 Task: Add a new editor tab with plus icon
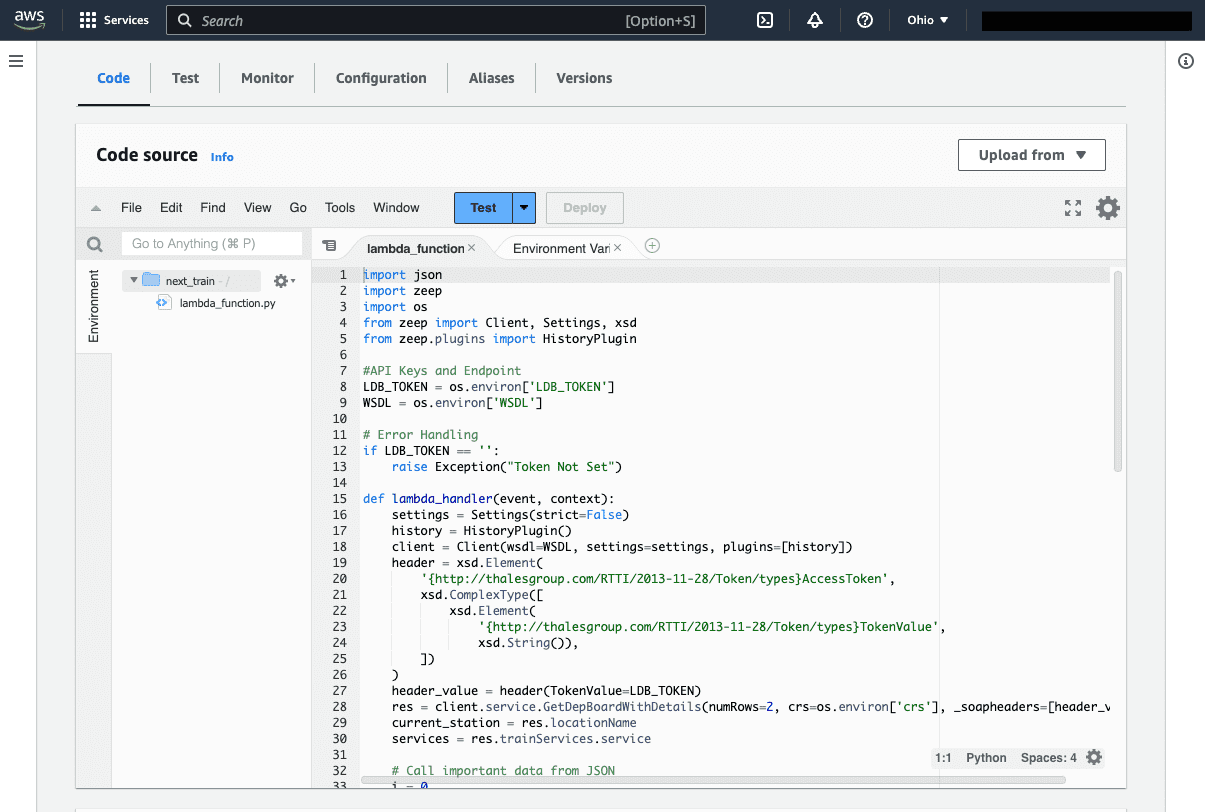coord(652,246)
